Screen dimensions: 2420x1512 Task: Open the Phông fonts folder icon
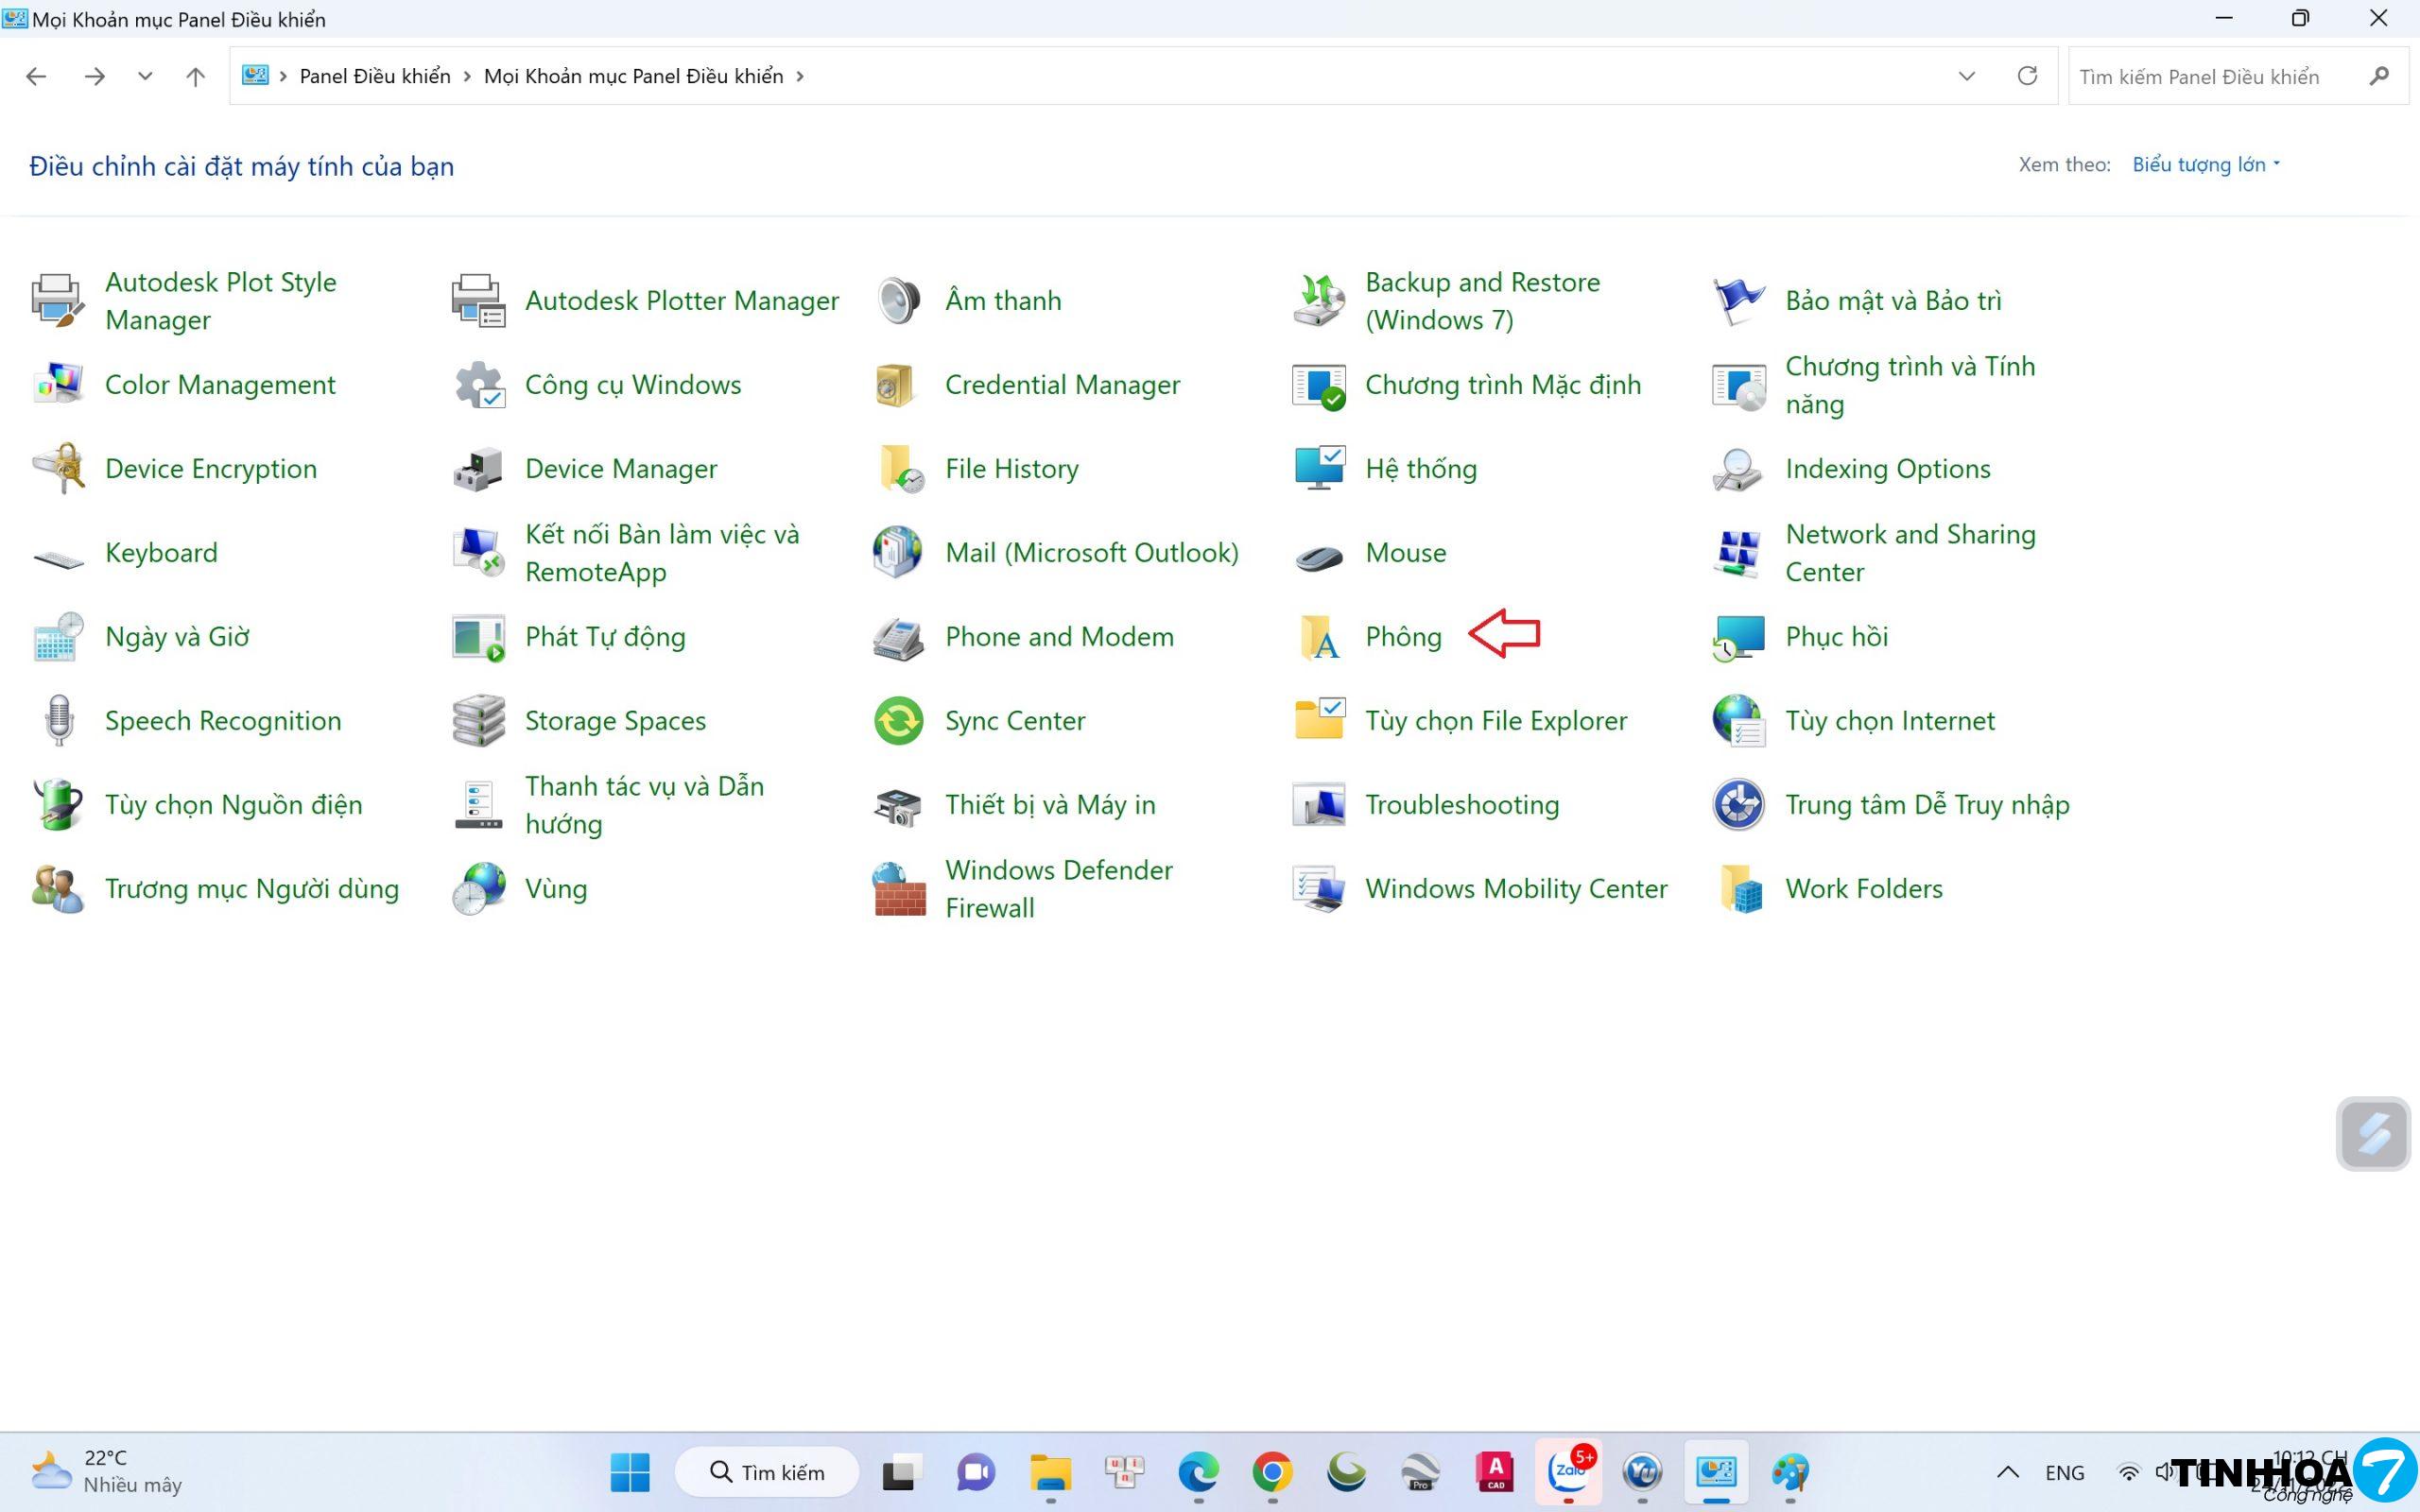coord(1318,637)
